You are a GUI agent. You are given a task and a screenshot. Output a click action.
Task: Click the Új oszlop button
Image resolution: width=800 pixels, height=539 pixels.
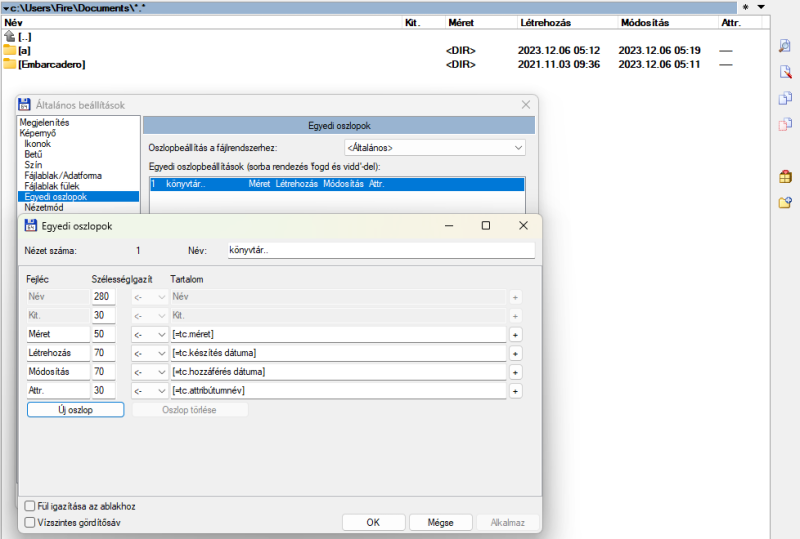[x=76, y=410]
